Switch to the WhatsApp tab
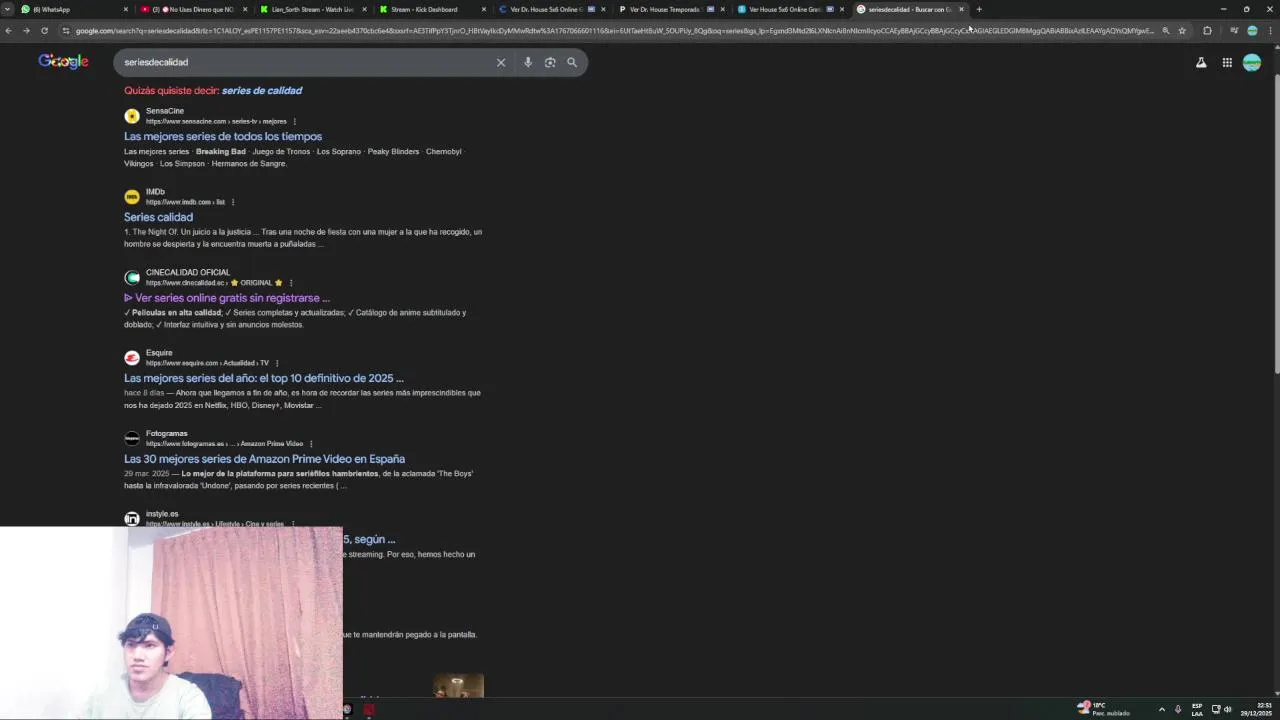This screenshot has width=1280, height=720. [74, 9]
